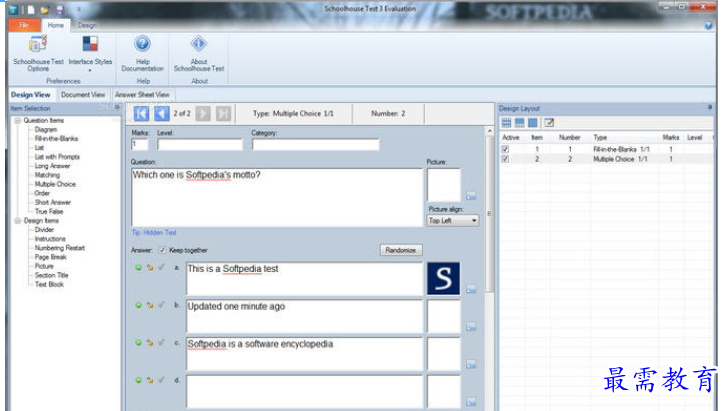Select Multiple Choice in item tree

click(55, 184)
